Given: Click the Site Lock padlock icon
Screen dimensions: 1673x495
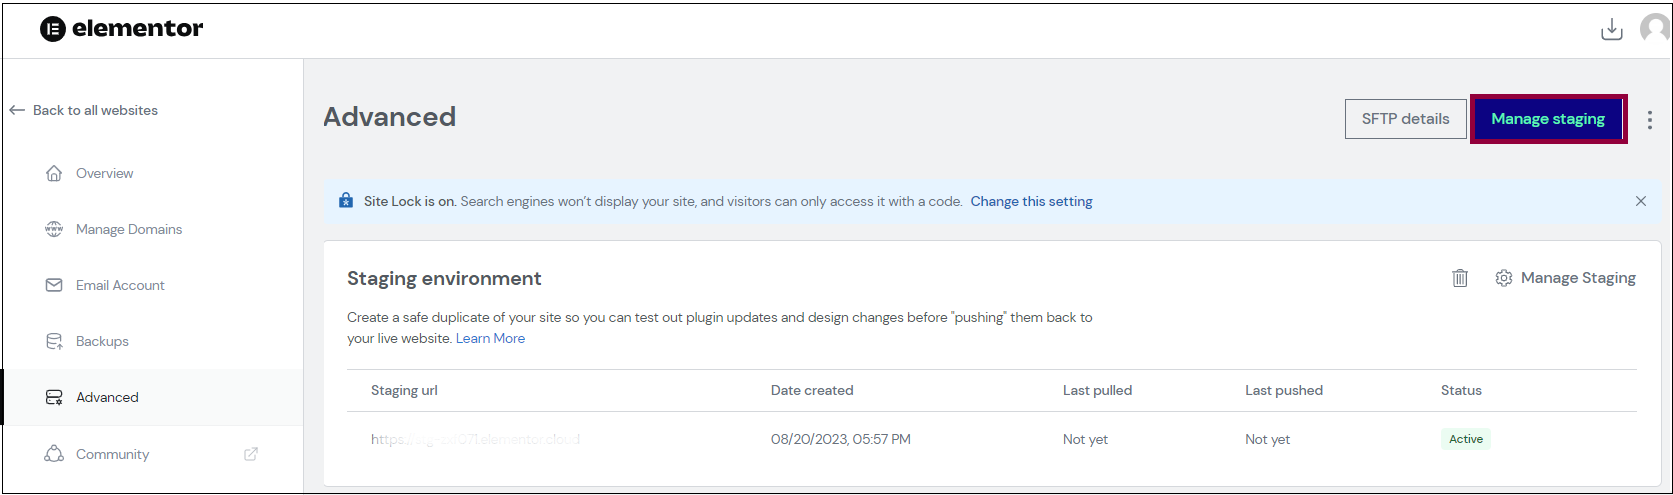Looking at the screenshot, I should (346, 201).
